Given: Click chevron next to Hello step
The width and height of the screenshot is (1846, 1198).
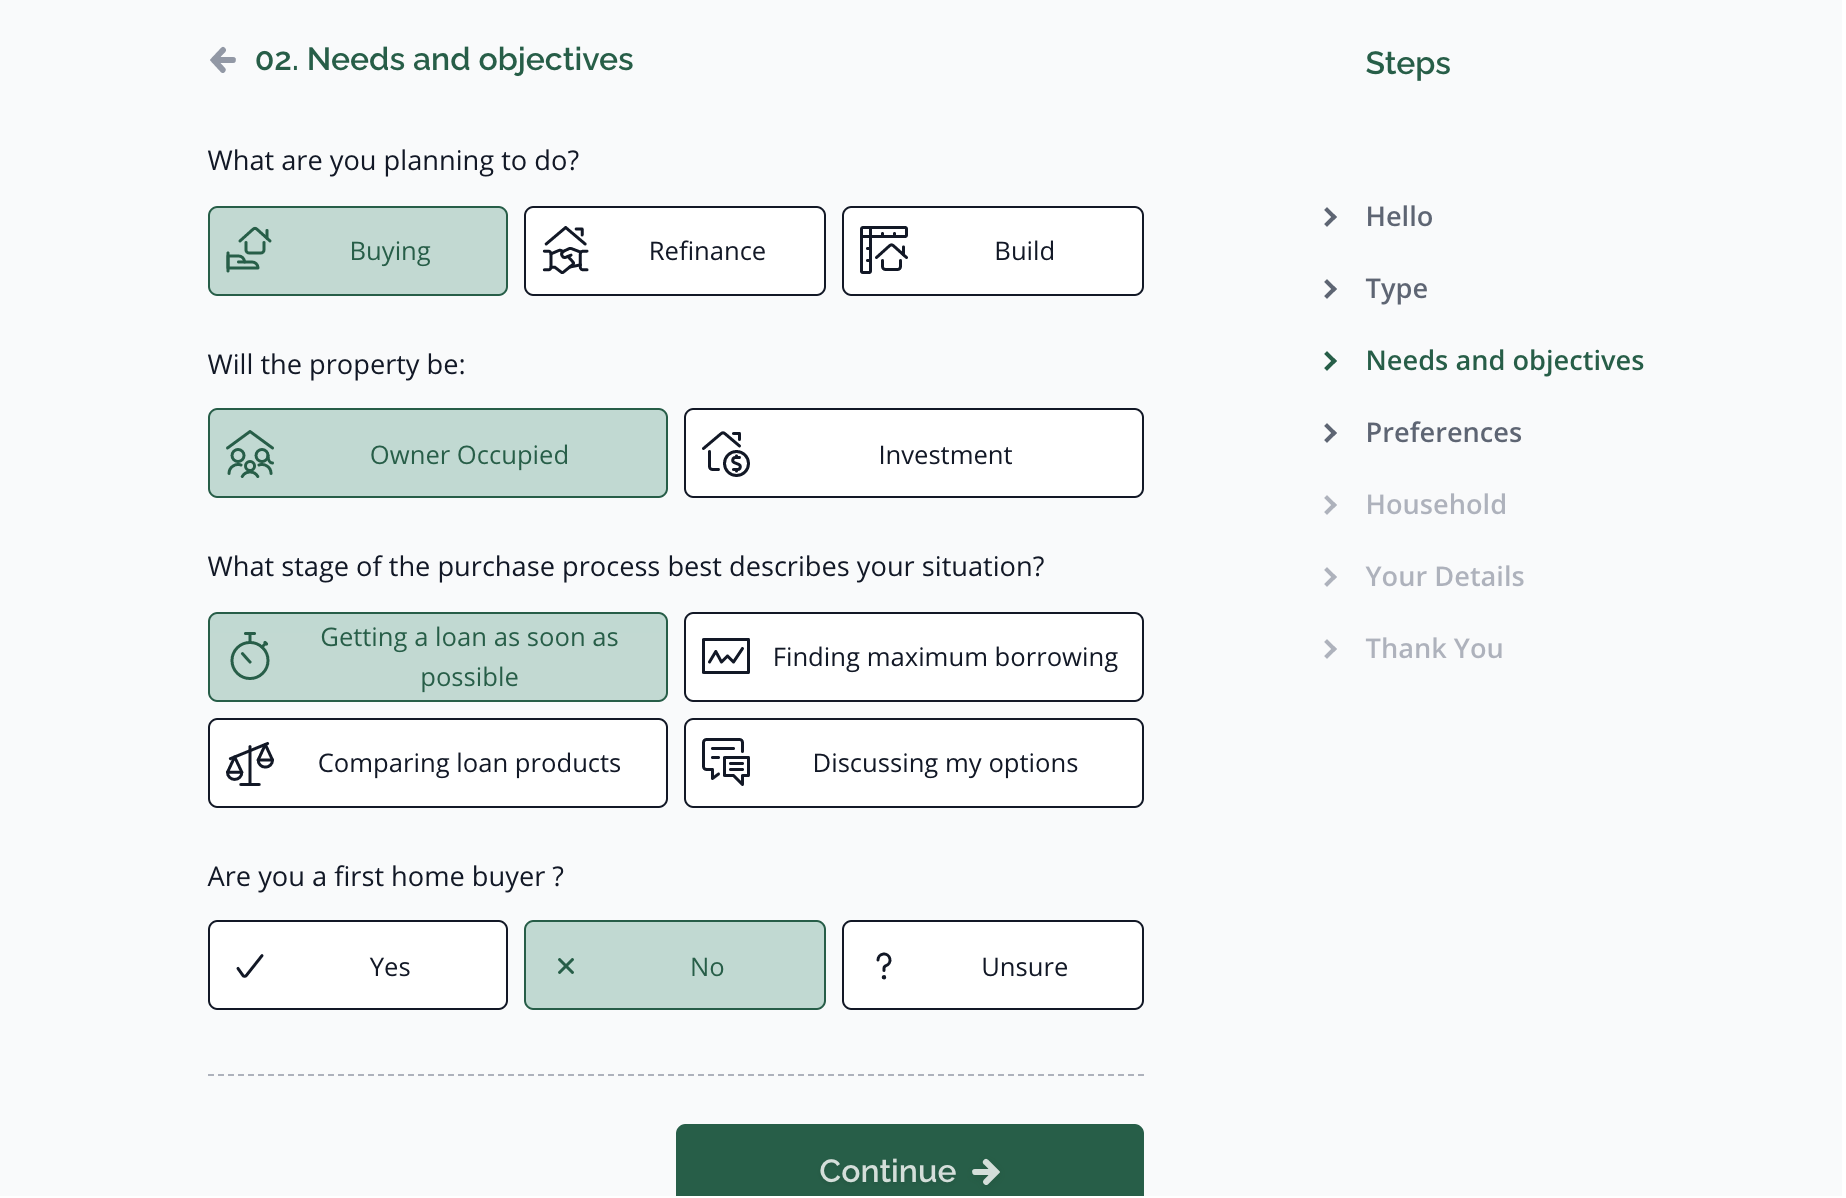Looking at the screenshot, I should coord(1330,217).
